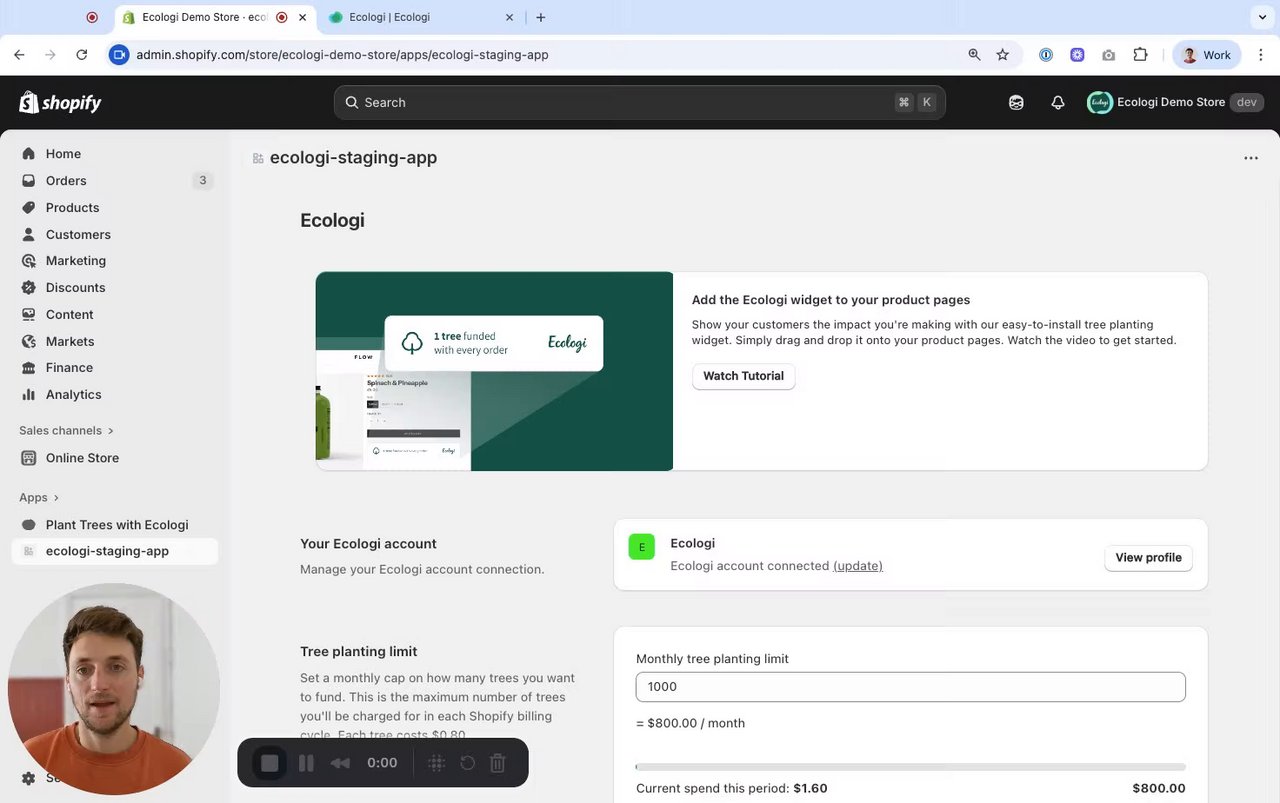The width and height of the screenshot is (1280, 803).
Task: Click the Shopify search field
Action: pyautogui.click(x=640, y=102)
